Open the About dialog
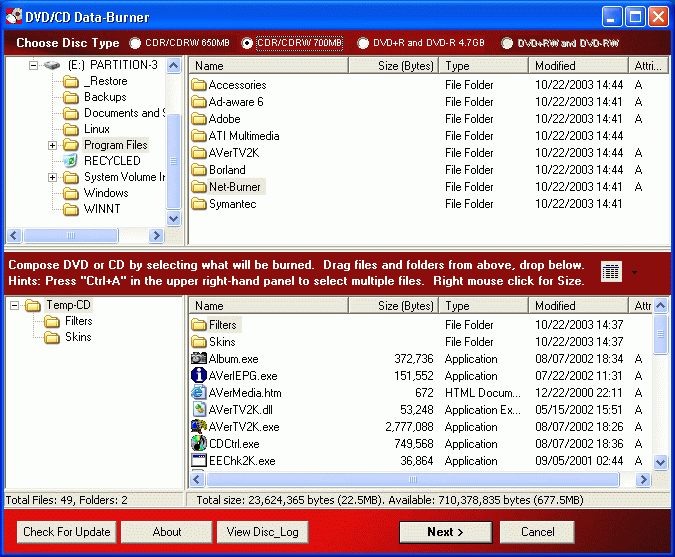The height and width of the screenshot is (557, 675). pos(167,532)
